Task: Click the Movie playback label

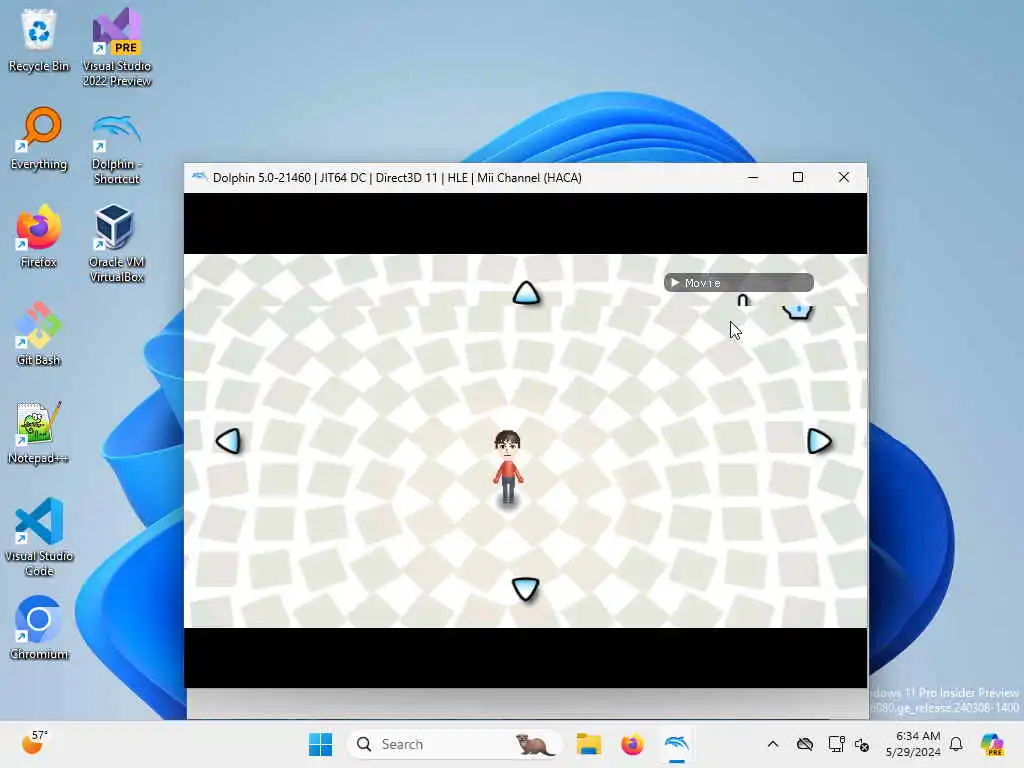Action: [x=739, y=283]
